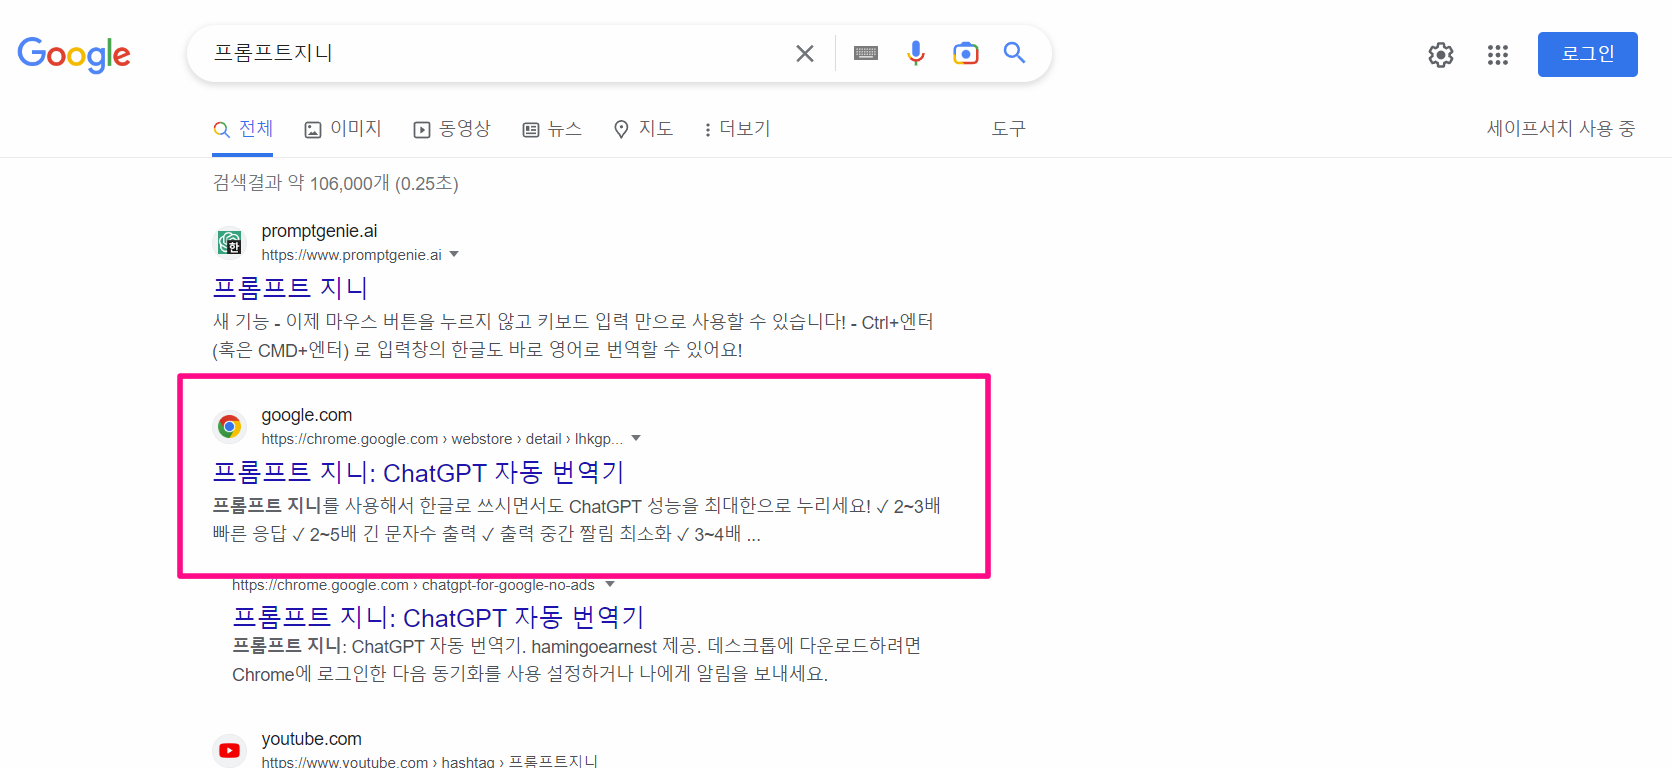Click the chatgpt-for-google-no-ads breadcrumb URL
Screen dimensions: 1672x768
click(413, 585)
